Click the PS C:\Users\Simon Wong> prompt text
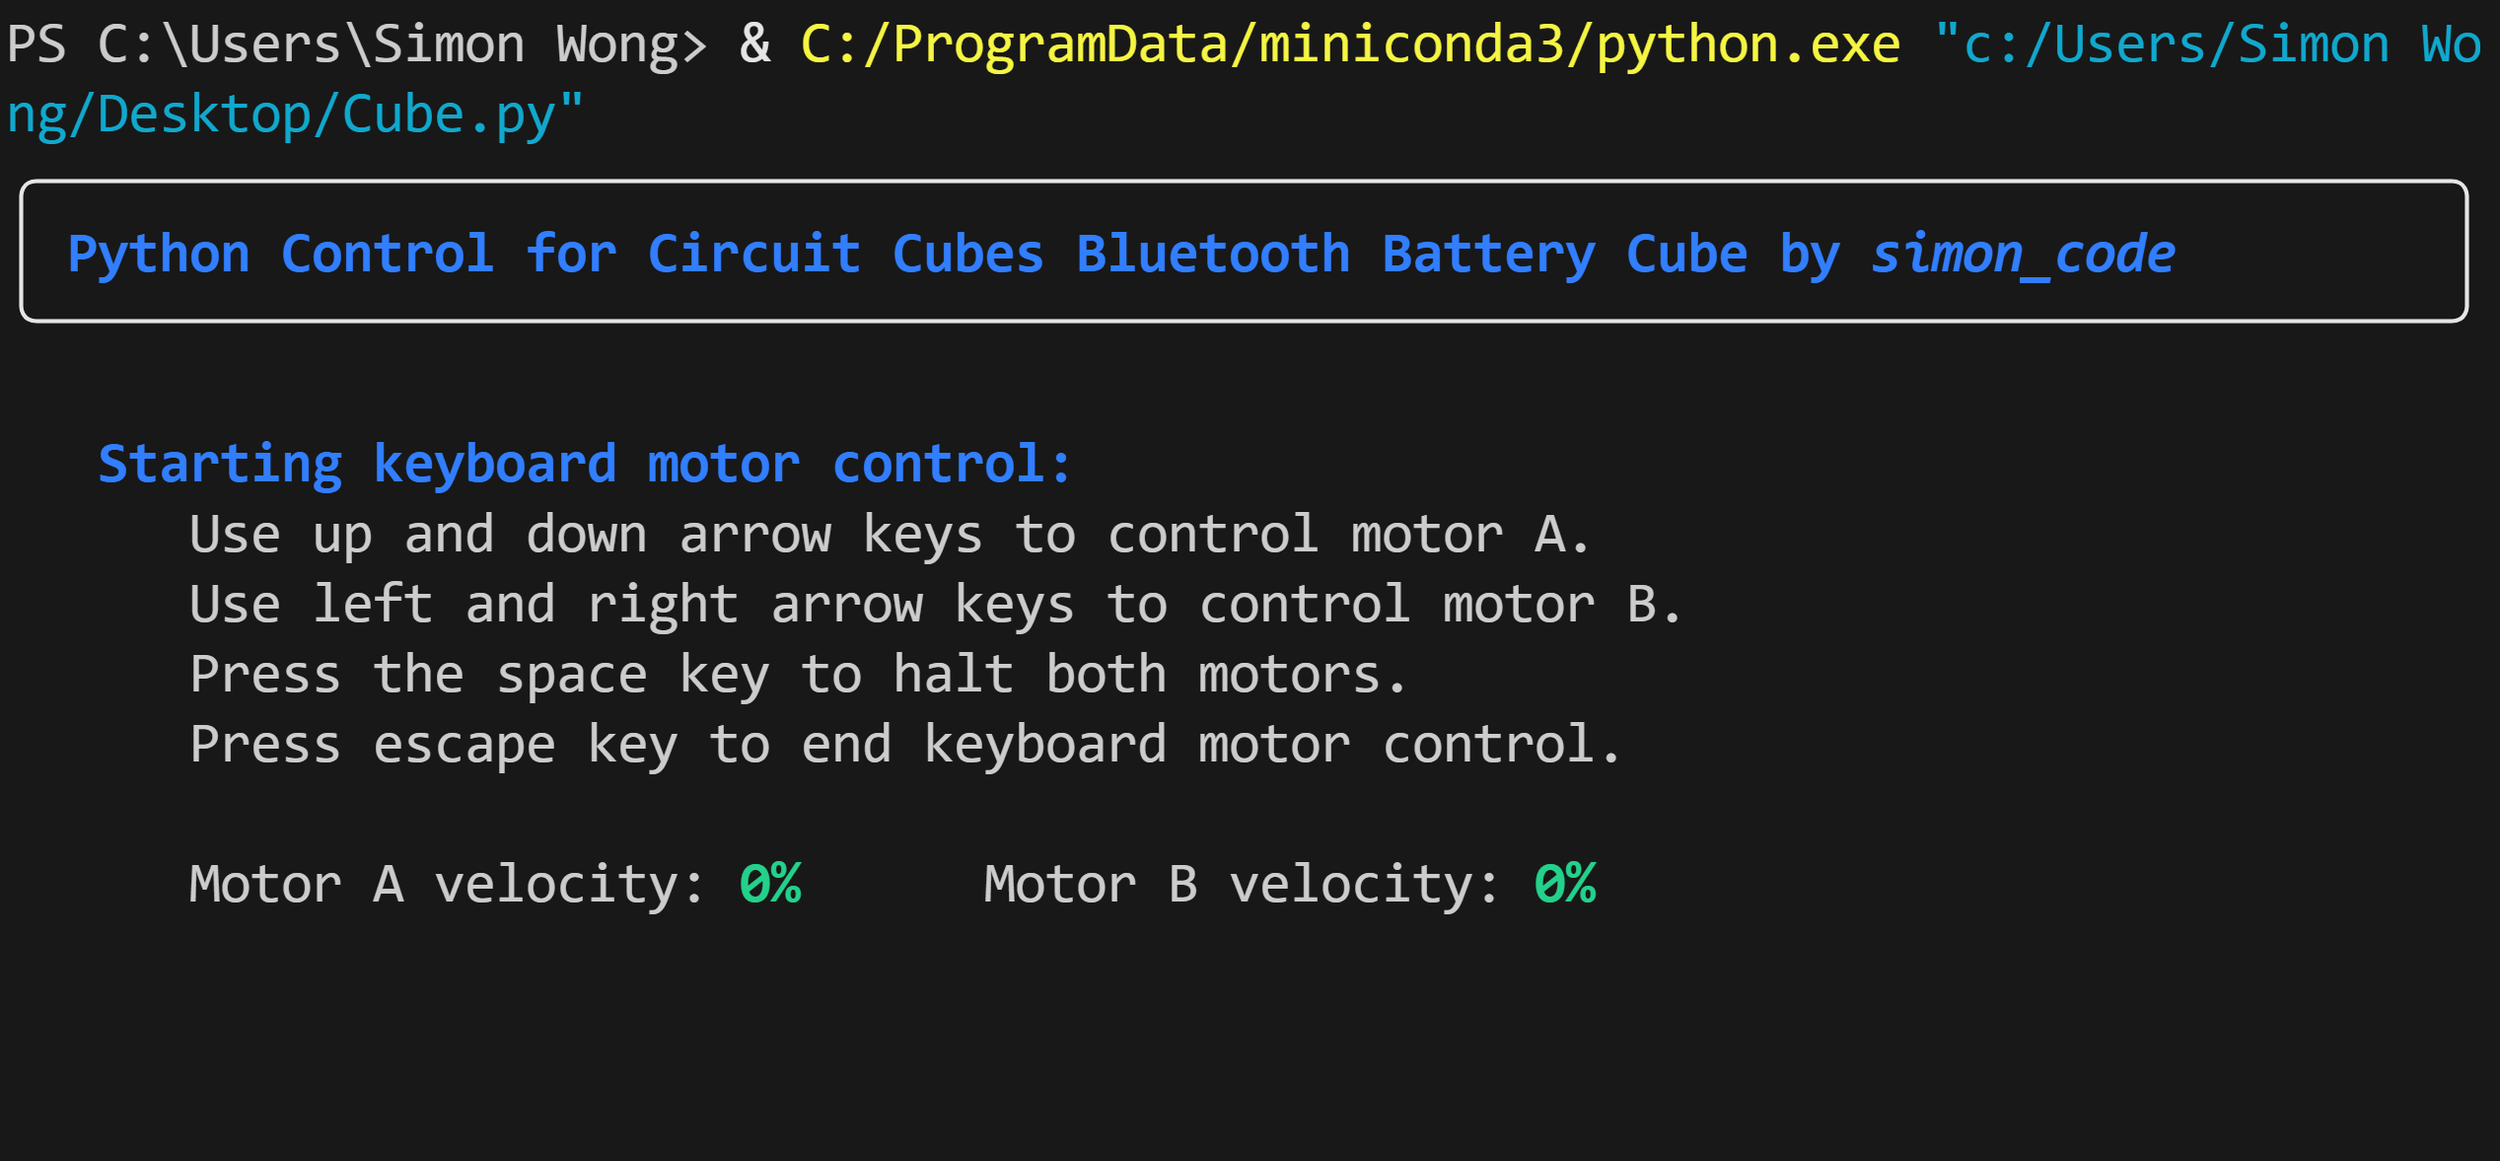Image resolution: width=2500 pixels, height=1161 pixels. coord(357,46)
